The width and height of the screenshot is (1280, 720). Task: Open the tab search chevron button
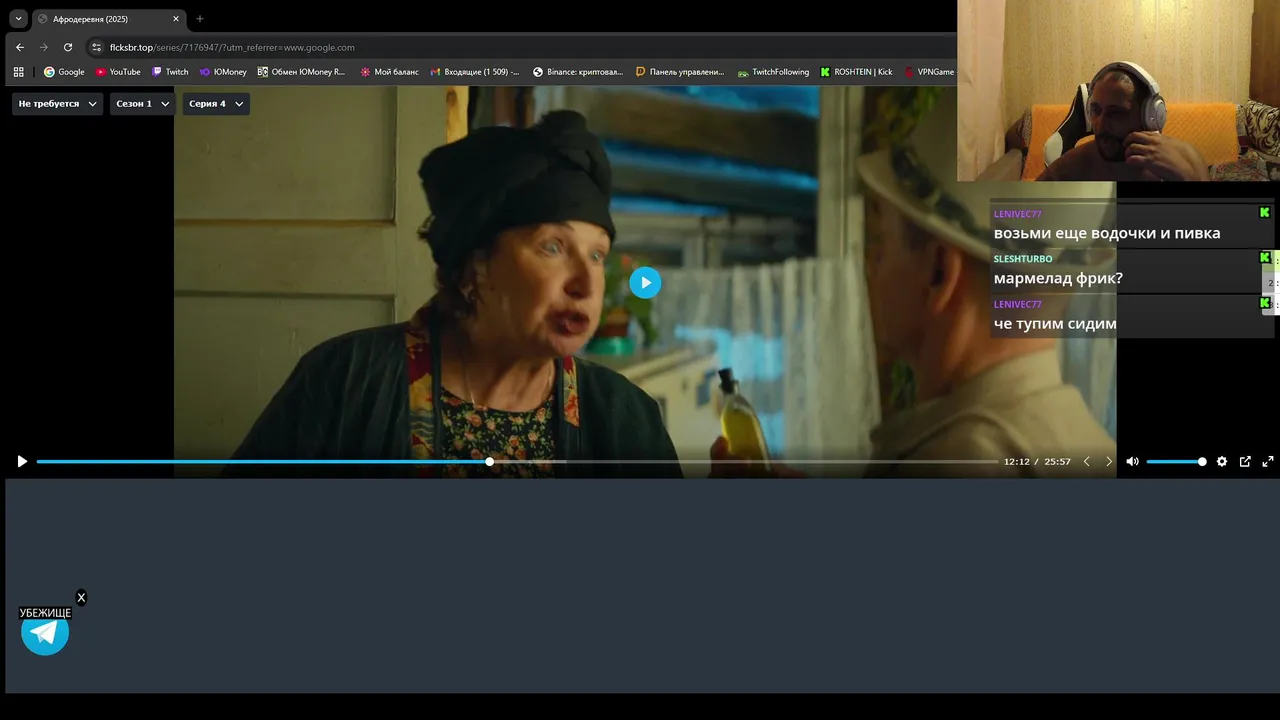coord(18,19)
